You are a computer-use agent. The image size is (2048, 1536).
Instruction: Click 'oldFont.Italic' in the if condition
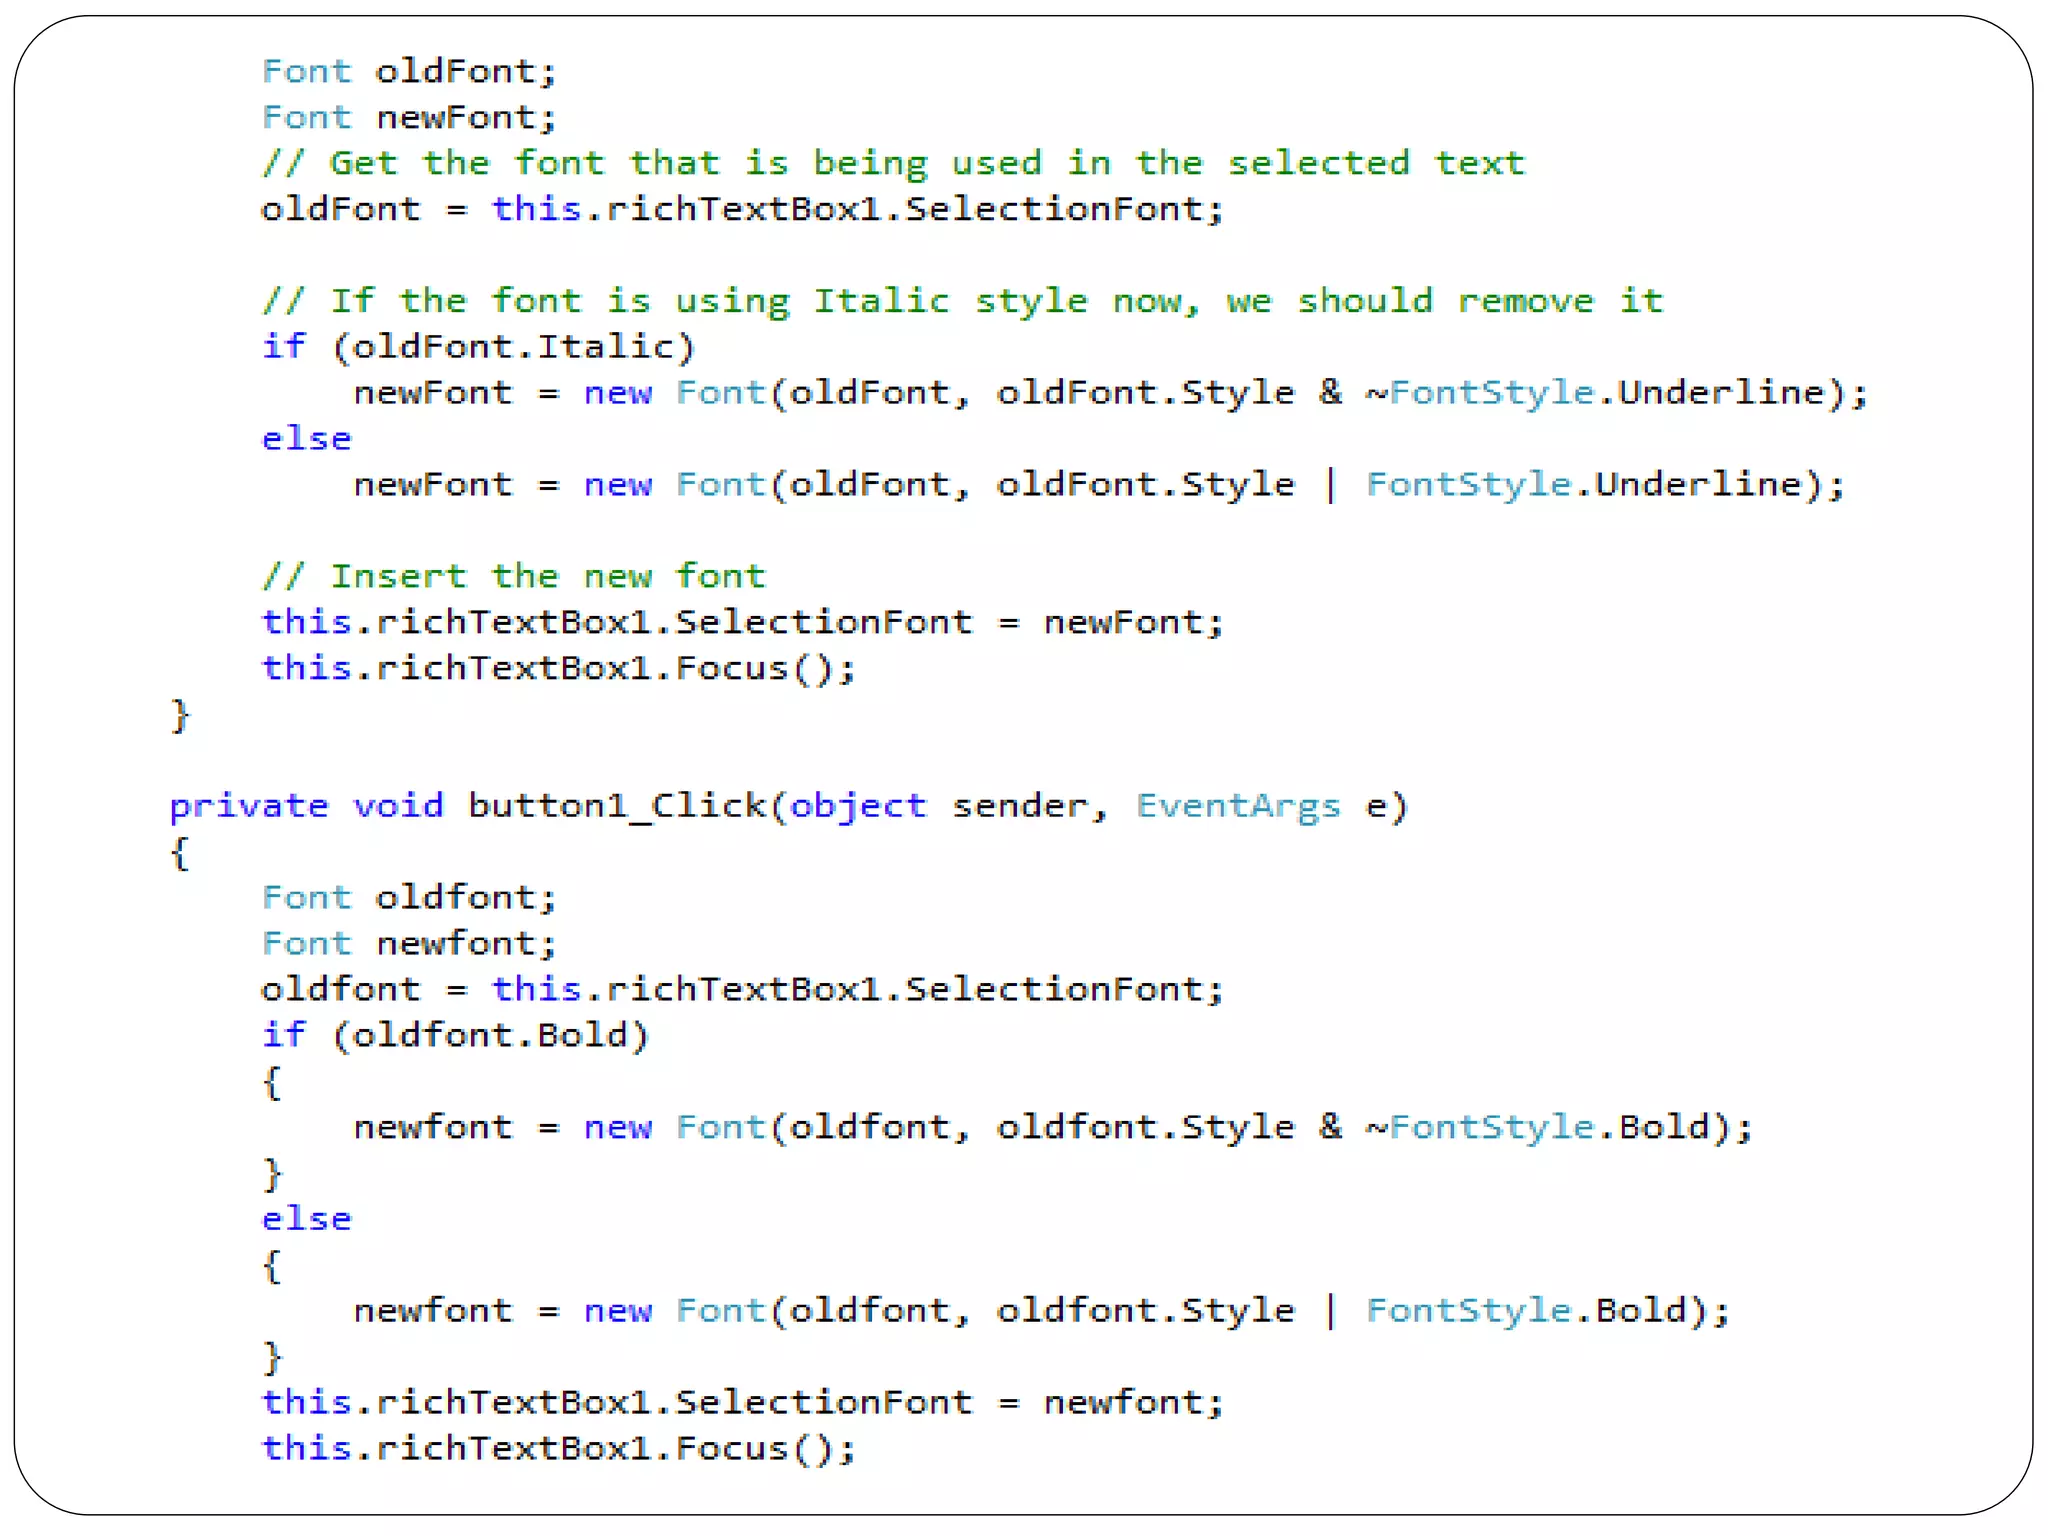click(x=513, y=347)
